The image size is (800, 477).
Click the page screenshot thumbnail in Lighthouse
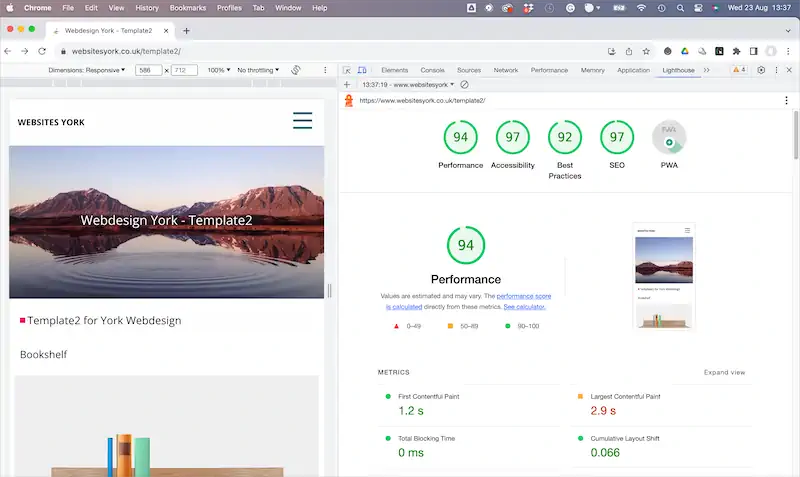664,276
